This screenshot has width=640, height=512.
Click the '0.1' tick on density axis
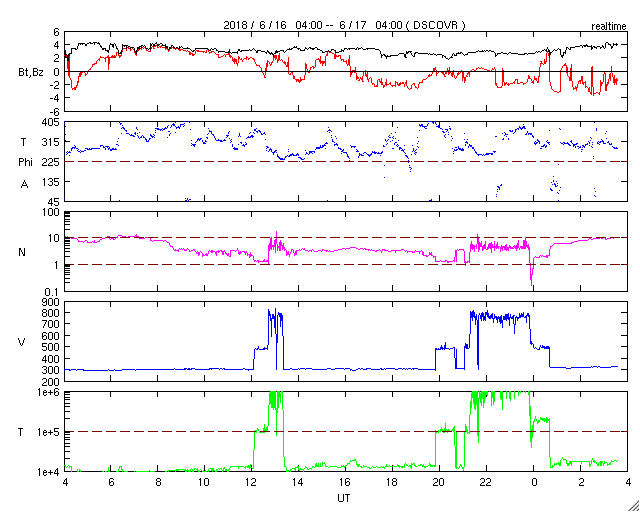[x=53, y=292]
